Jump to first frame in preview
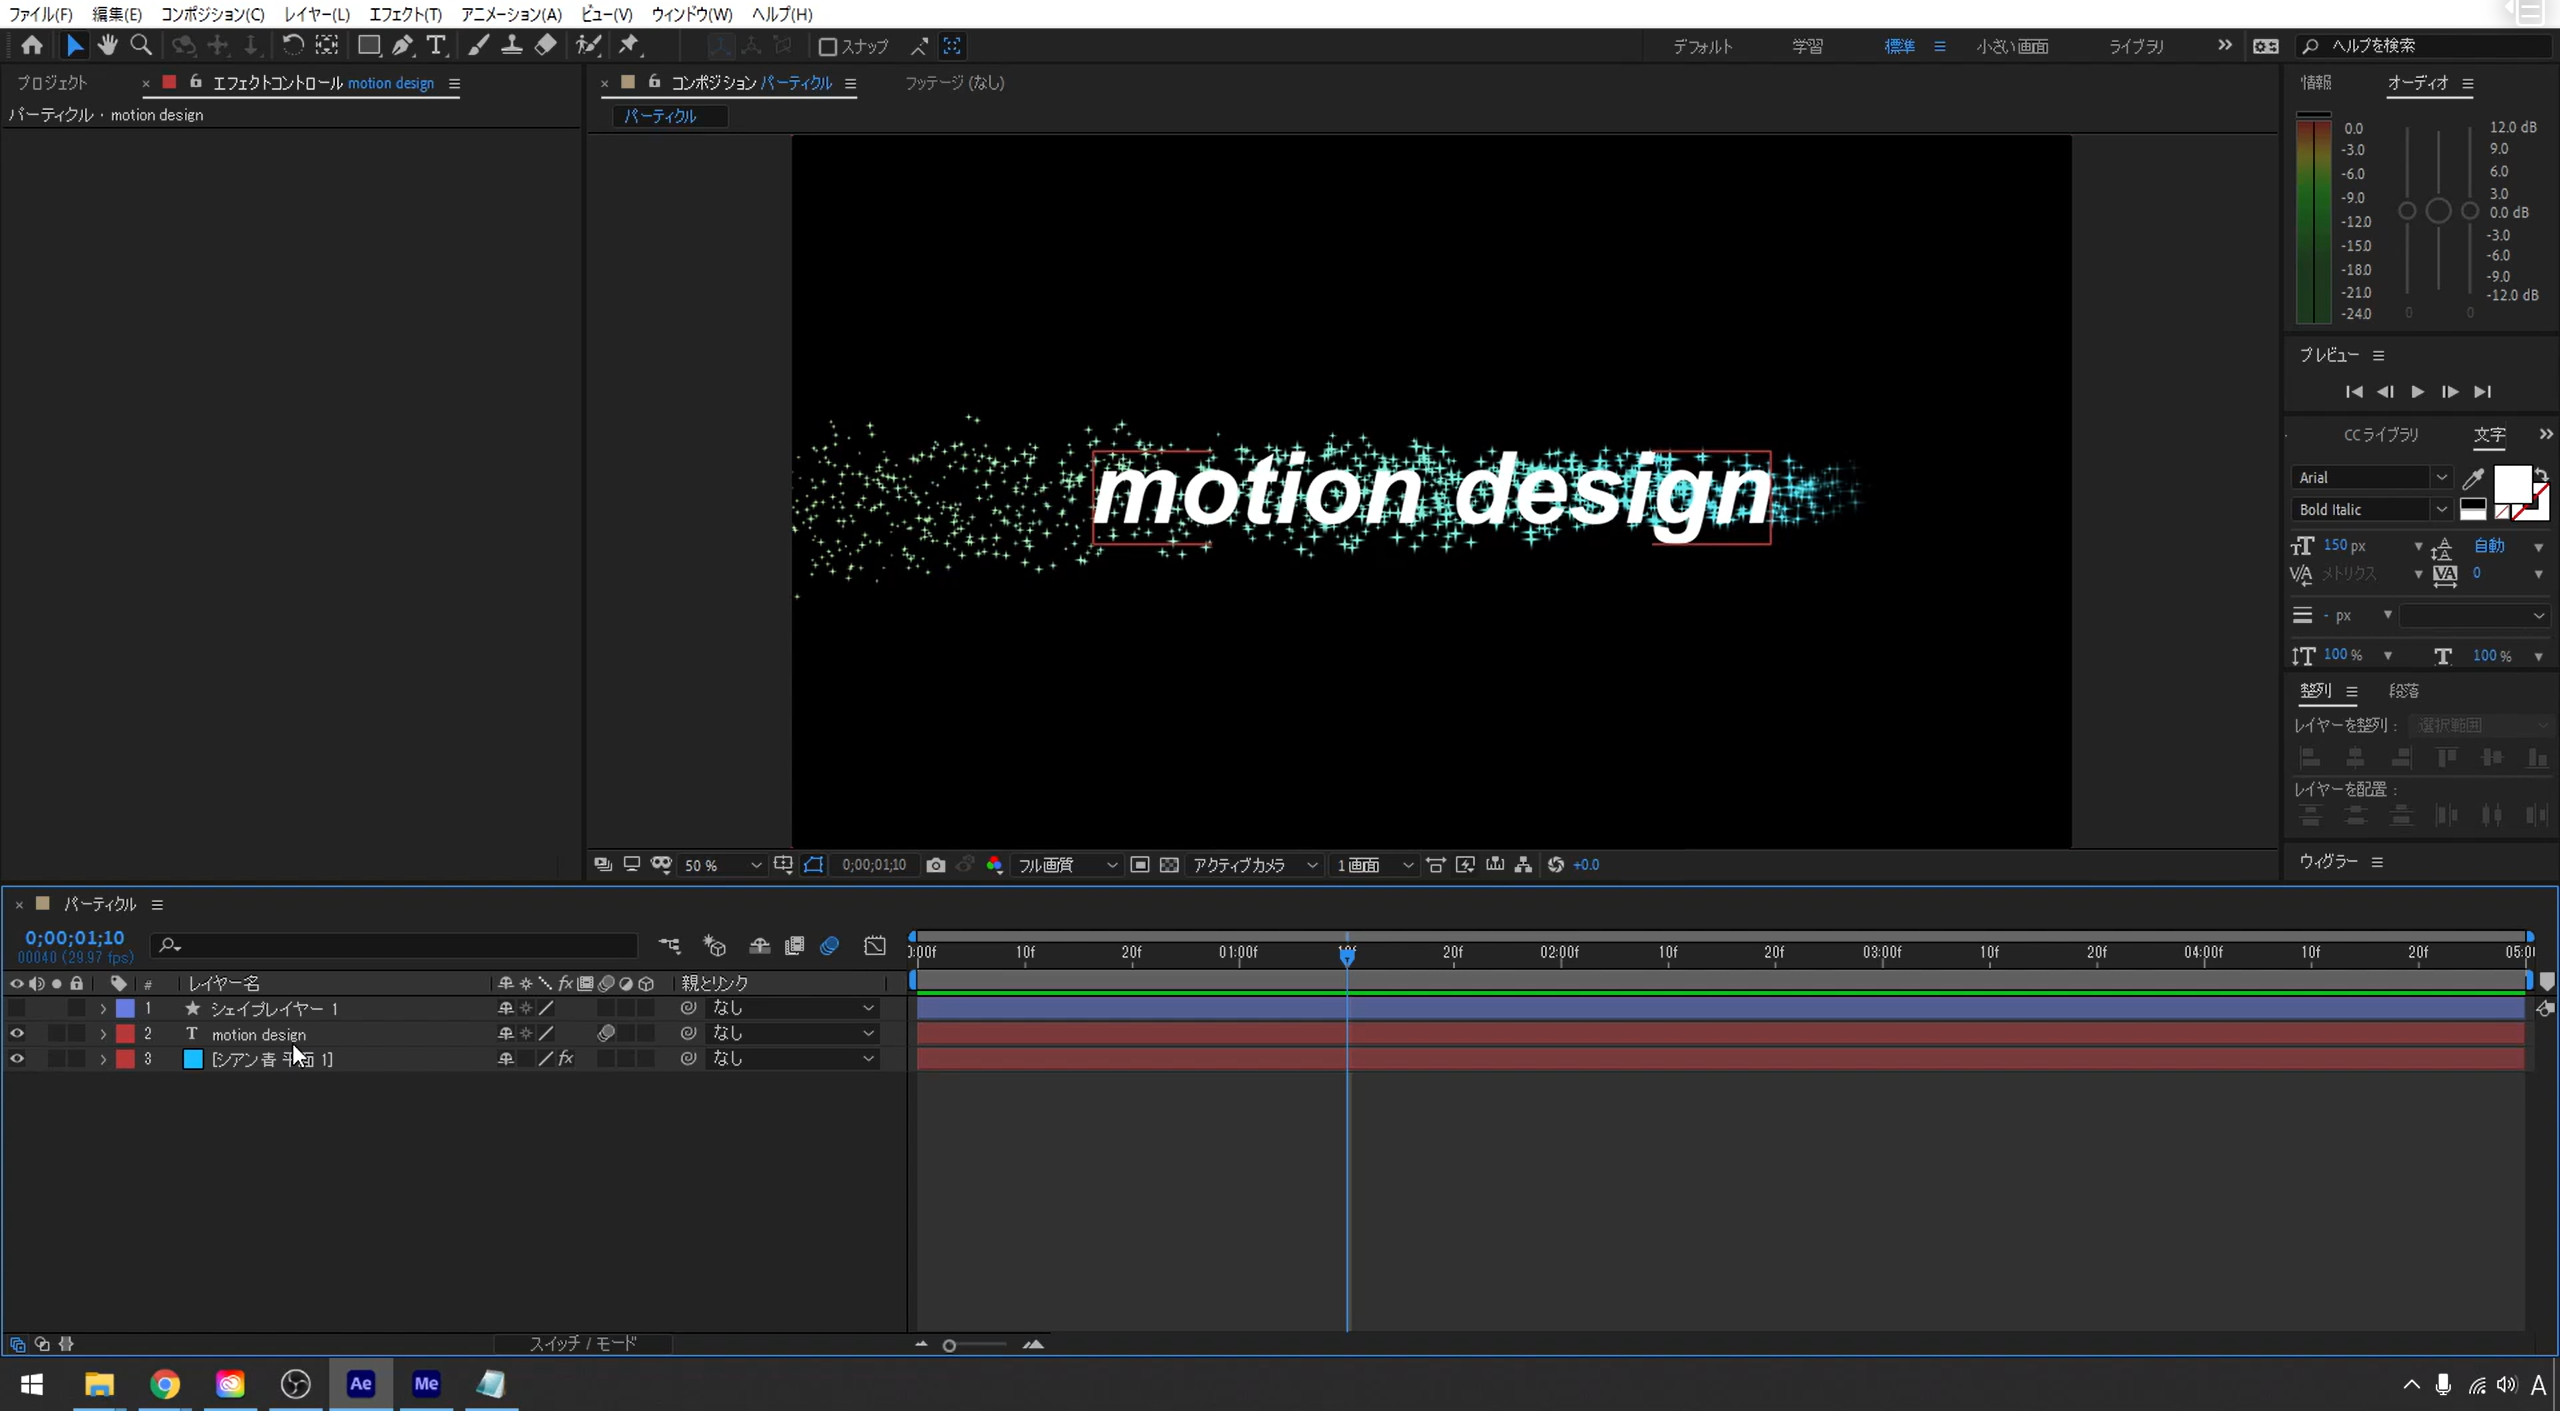The width and height of the screenshot is (2560, 1411). pos(2354,392)
